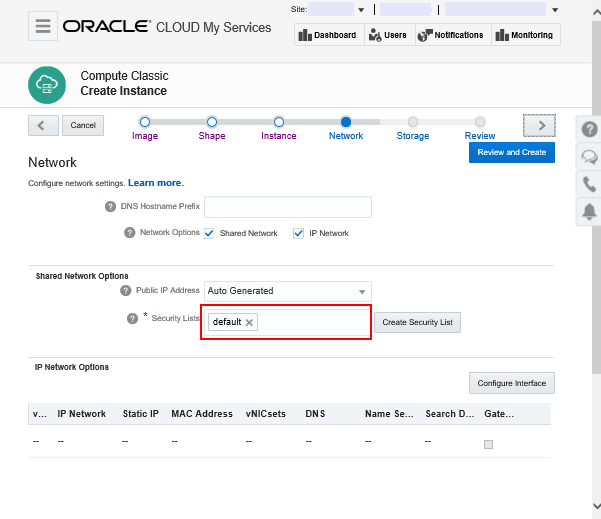Click the Gate... column header
The height and width of the screenshot is (519, 601).
499,414
